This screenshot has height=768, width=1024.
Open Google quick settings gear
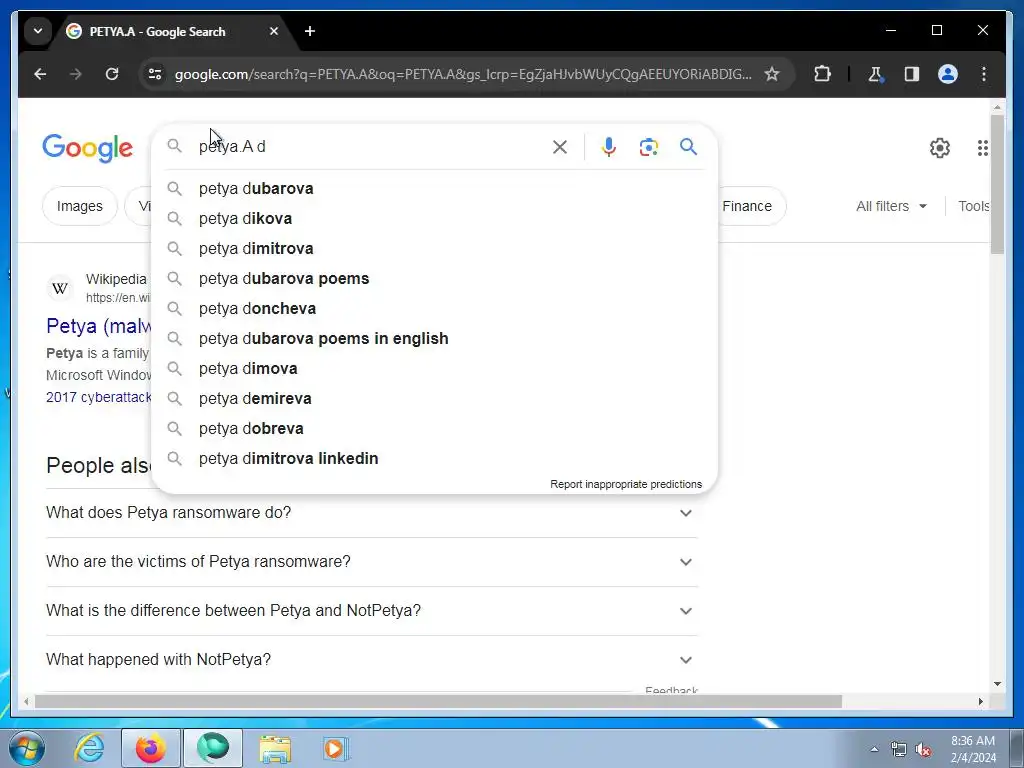coord(940,148)
